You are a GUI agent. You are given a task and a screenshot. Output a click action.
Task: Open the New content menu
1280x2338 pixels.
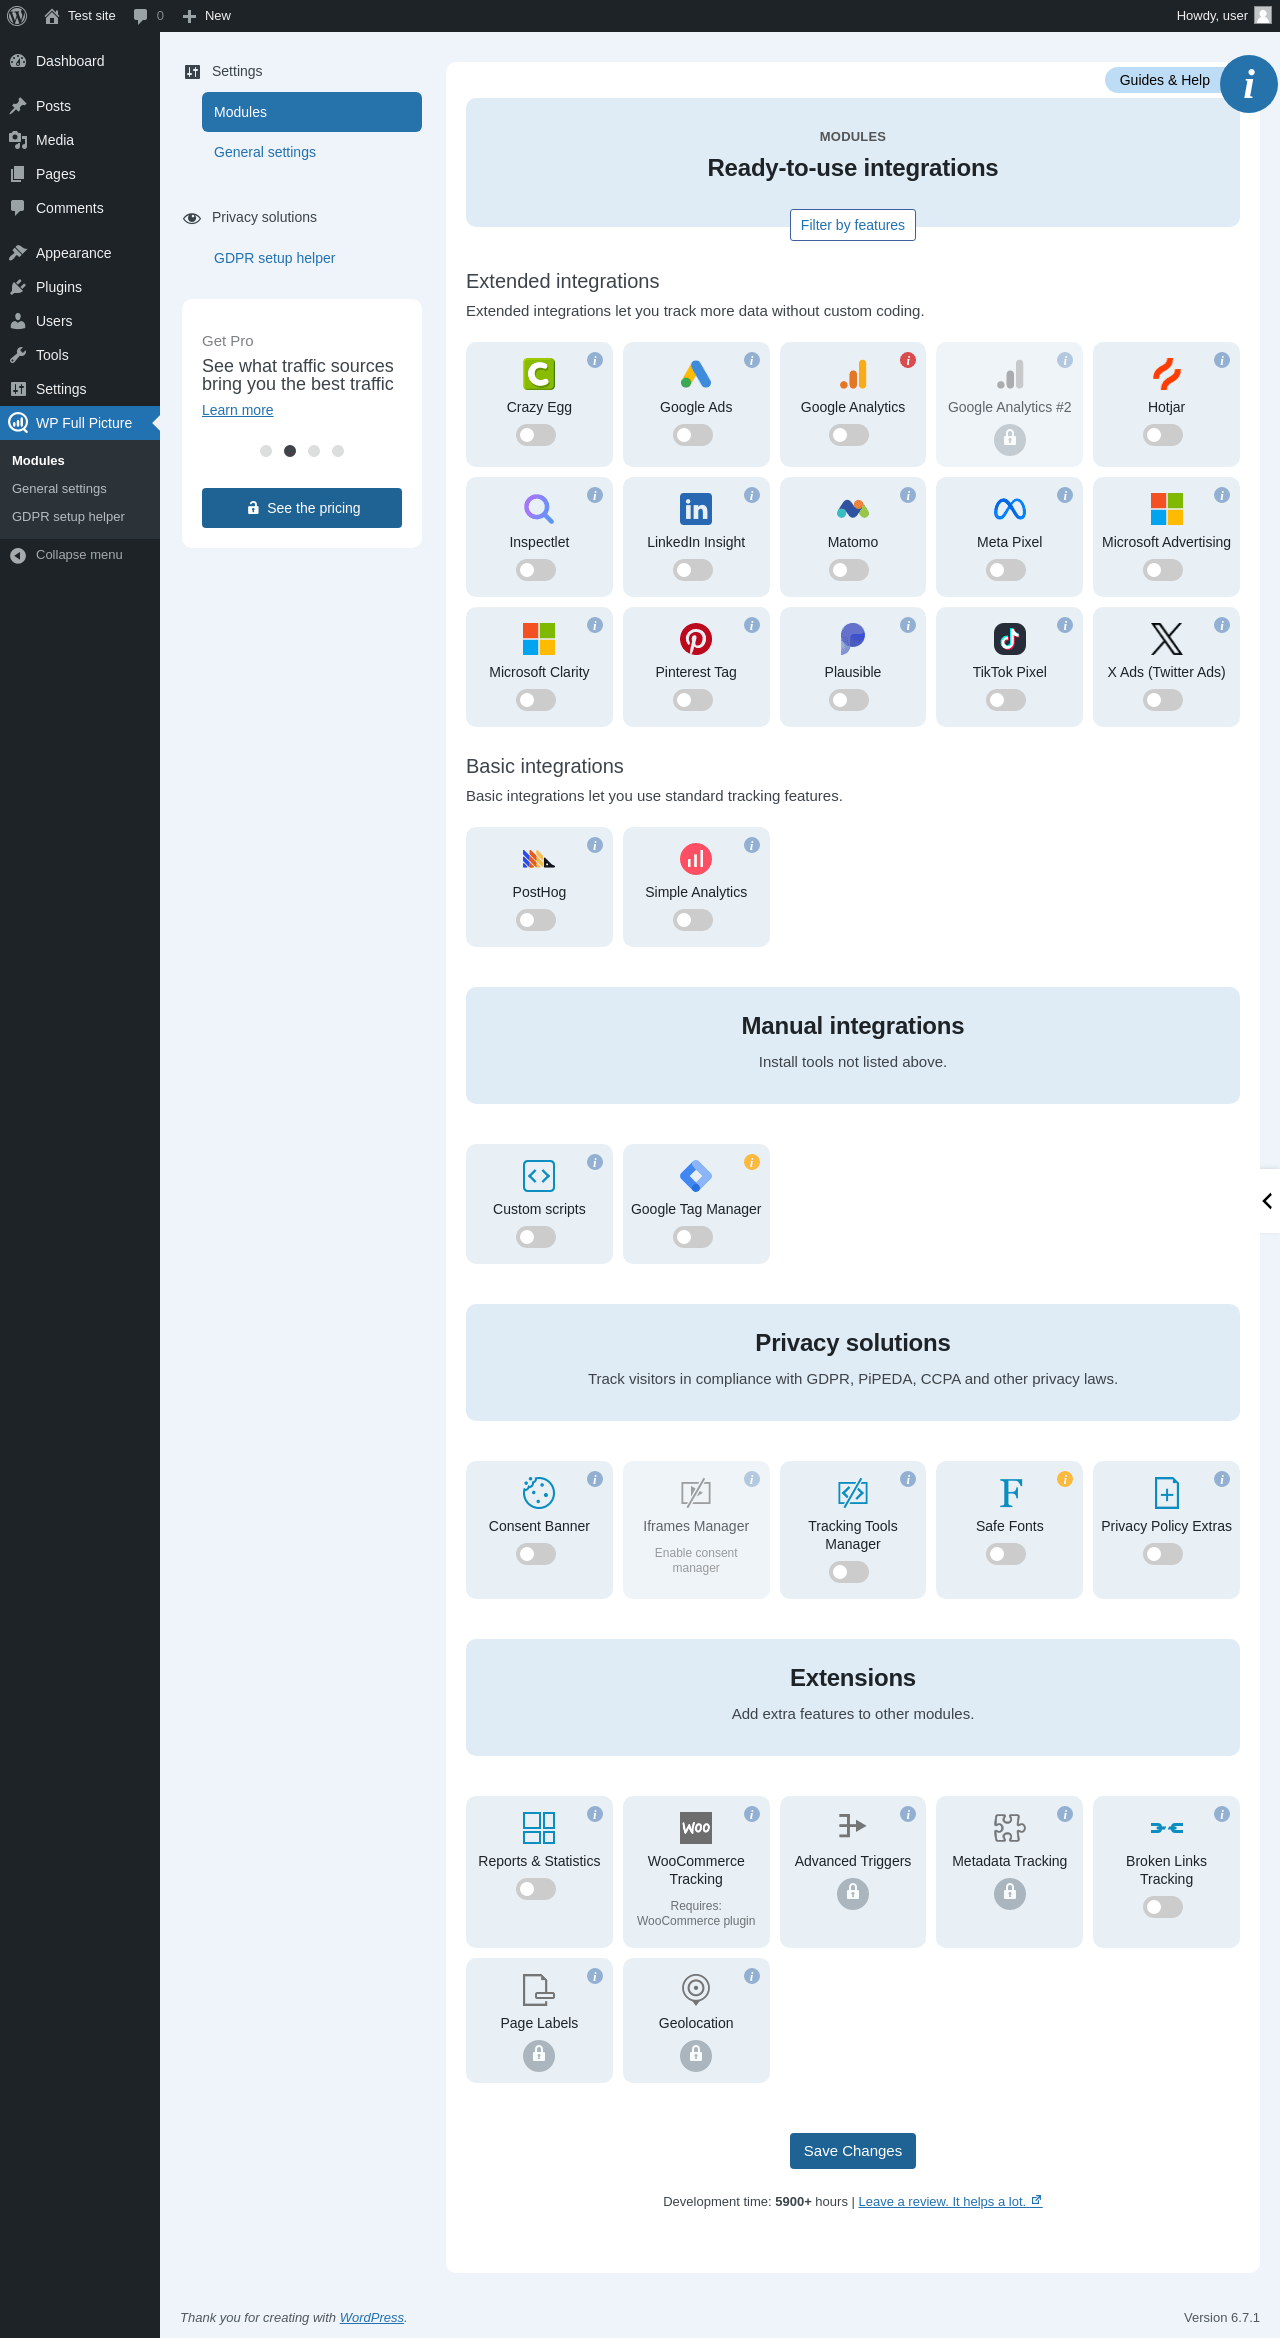point(207,16)
